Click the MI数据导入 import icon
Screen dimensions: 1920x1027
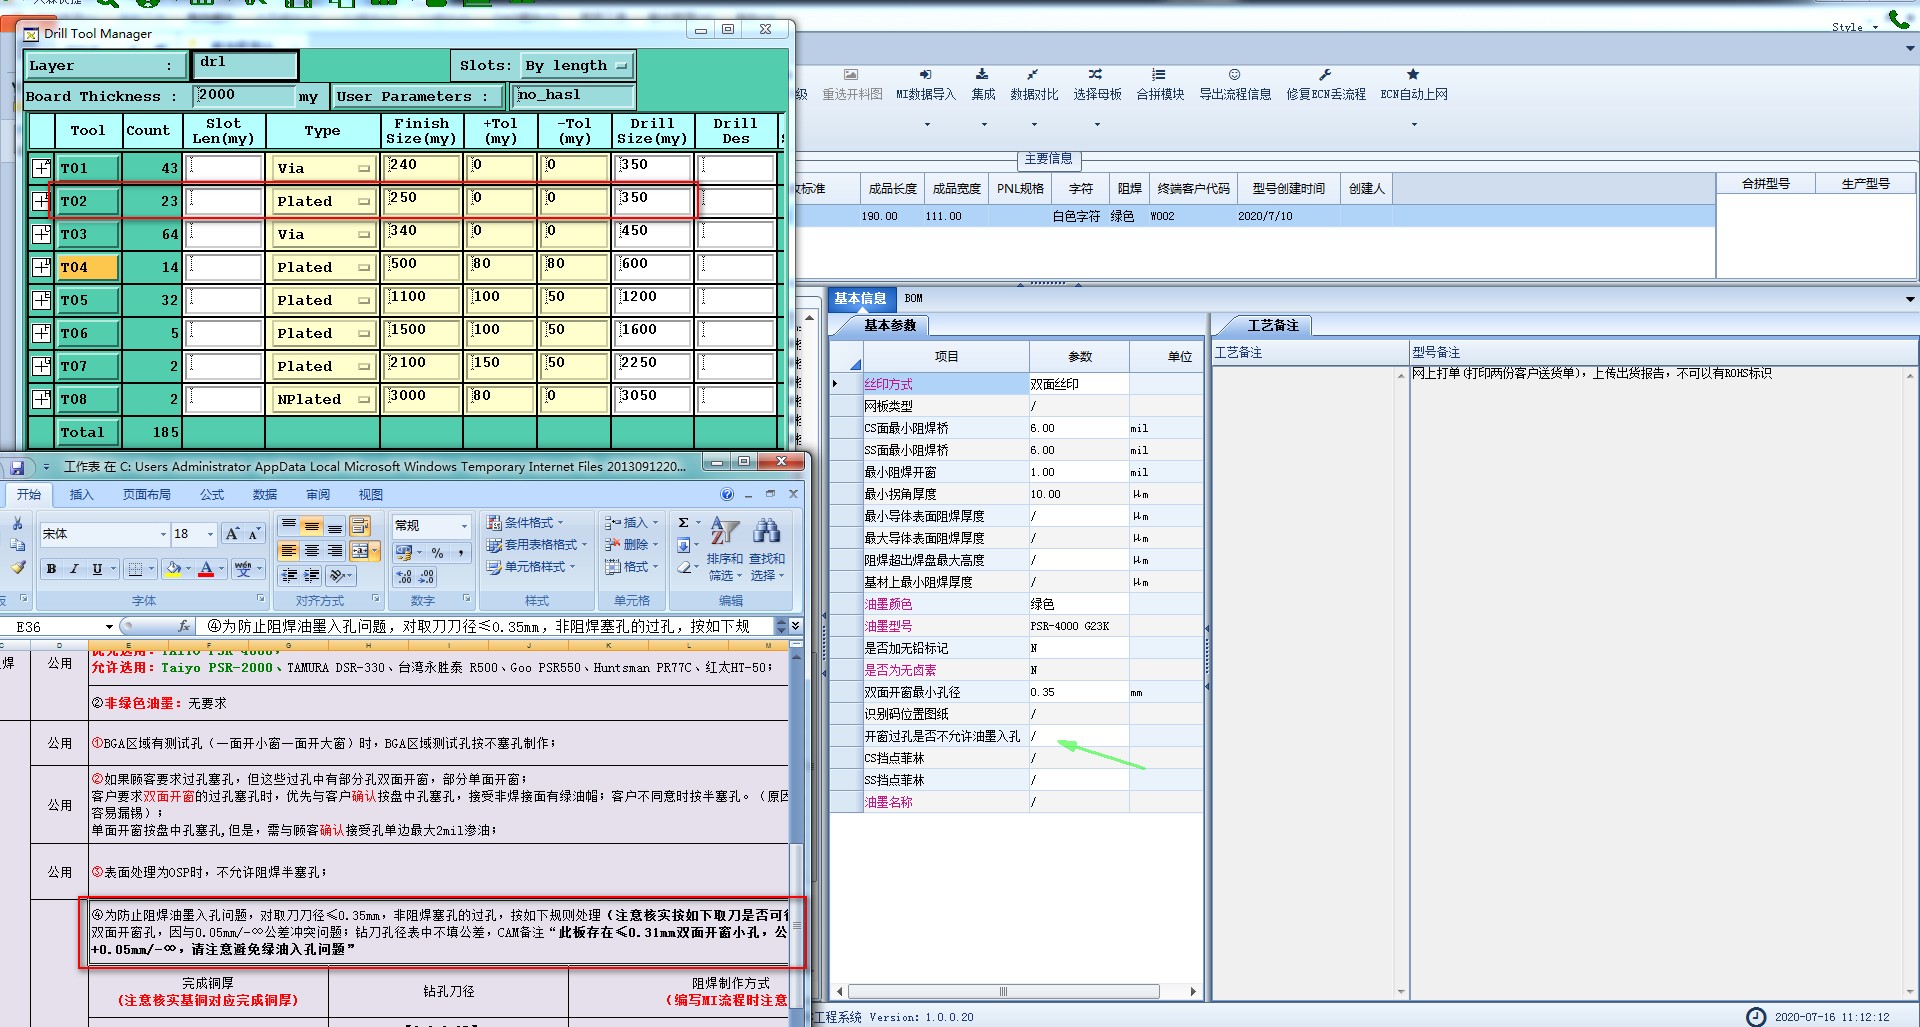point(926,75)
